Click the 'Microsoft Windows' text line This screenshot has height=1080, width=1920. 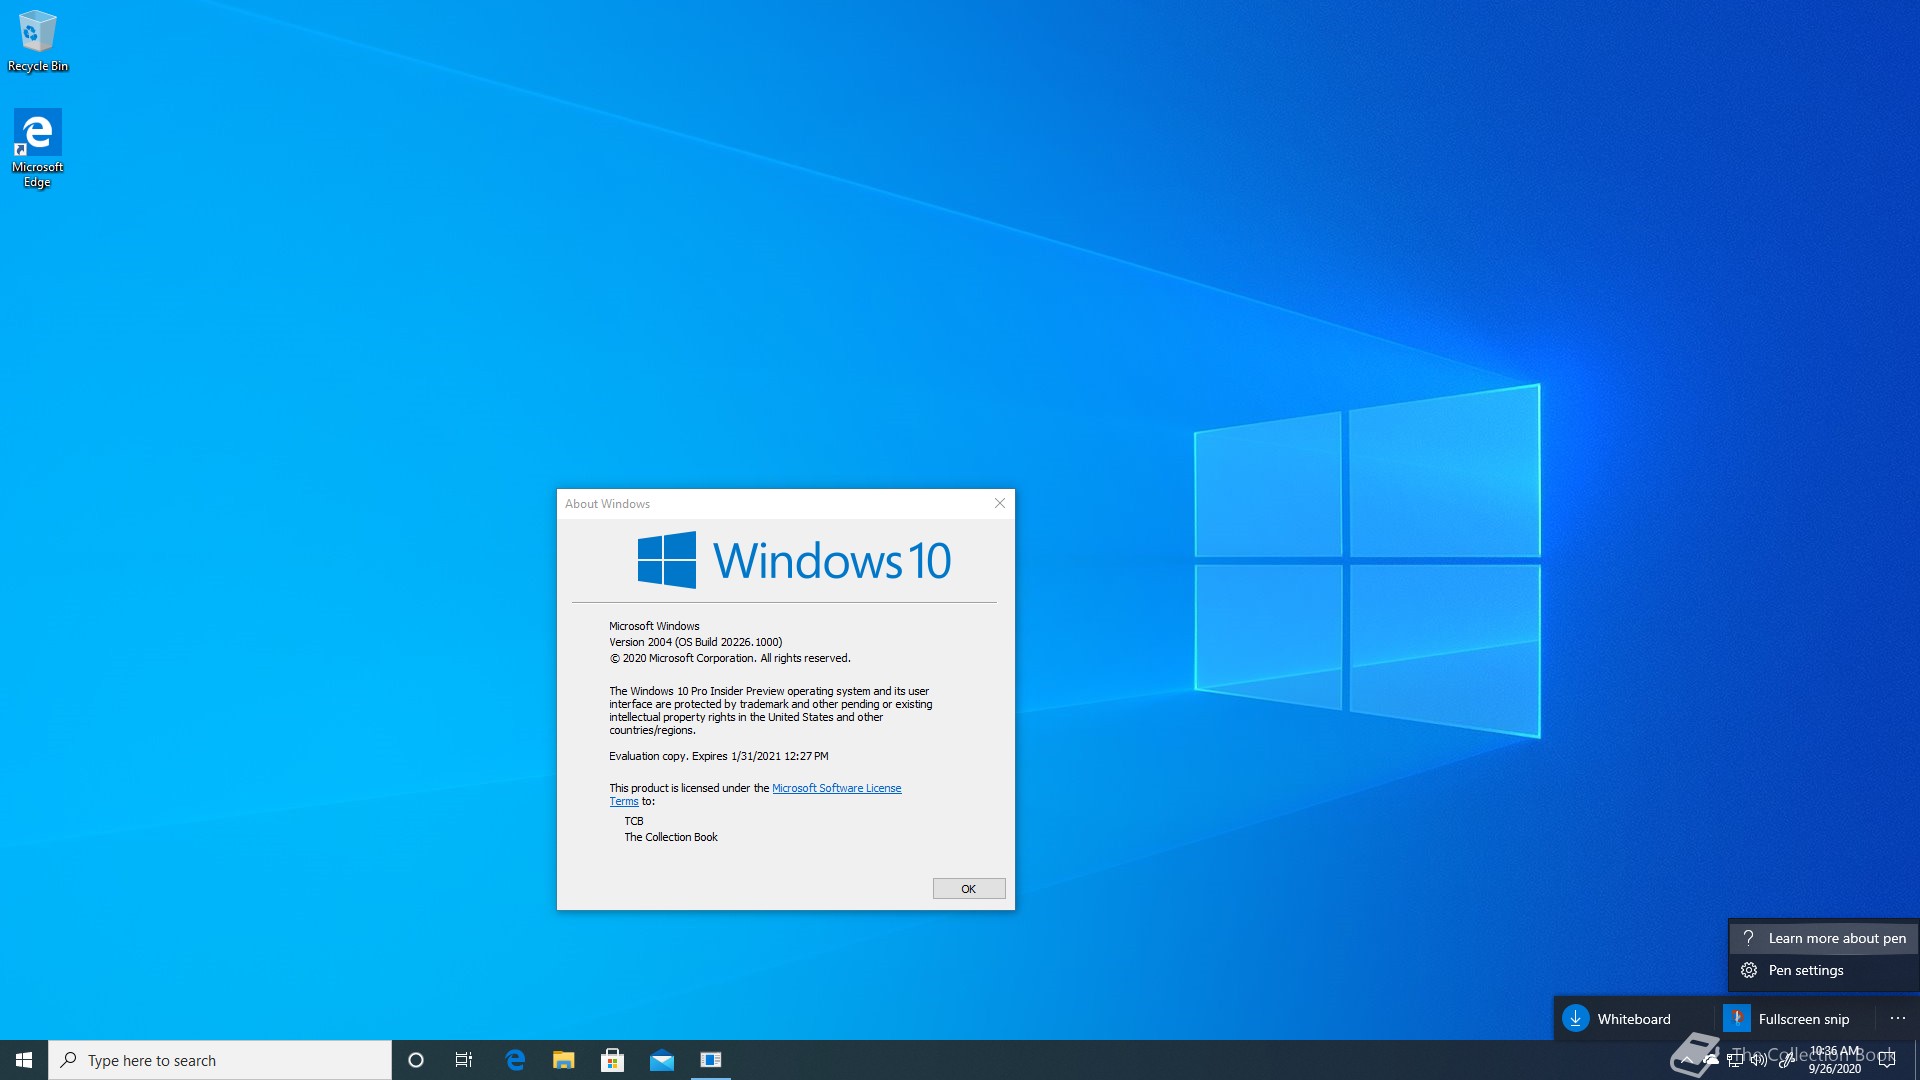654,626
